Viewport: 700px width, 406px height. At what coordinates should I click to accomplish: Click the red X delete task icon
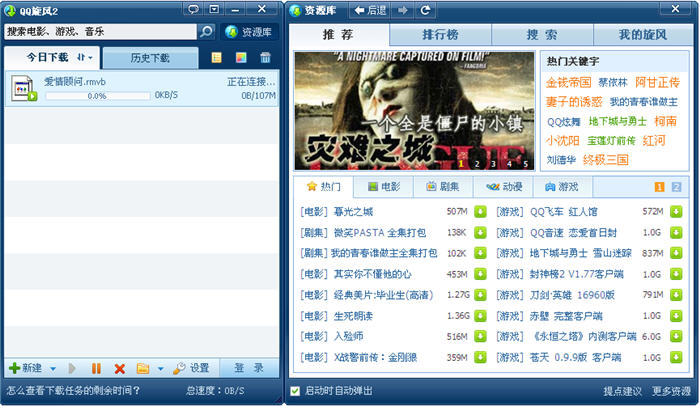120,368
